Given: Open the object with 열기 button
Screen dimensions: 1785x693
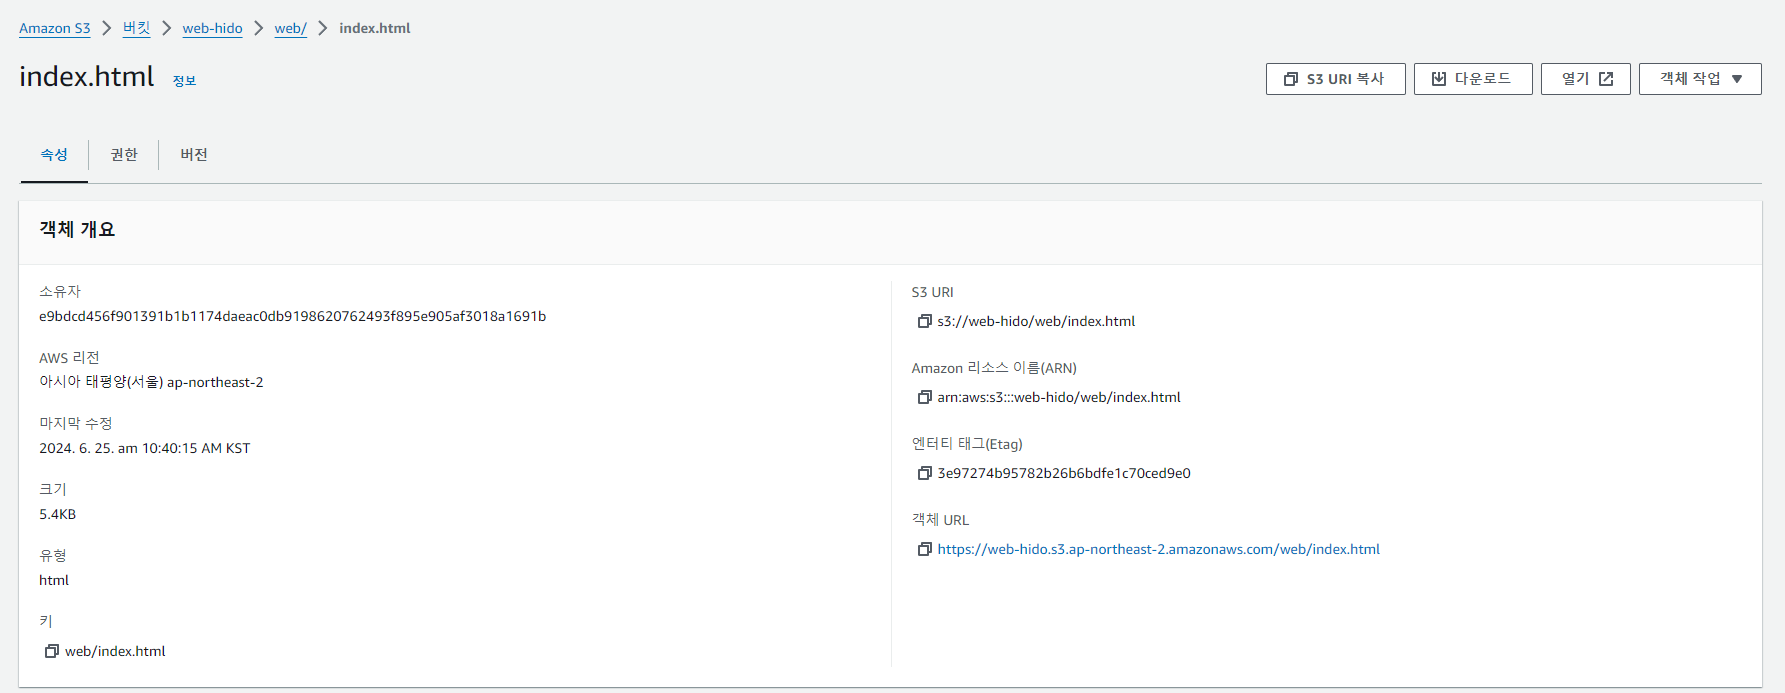Looking at the screenshot, I should tap(1585, 79).
